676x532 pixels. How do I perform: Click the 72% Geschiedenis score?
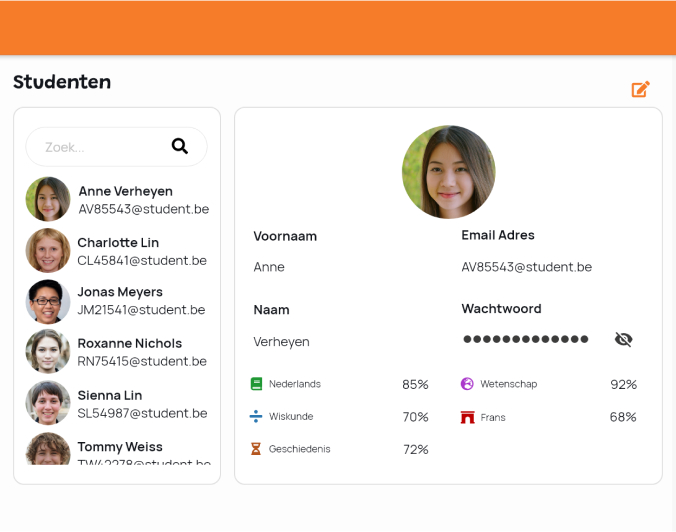(416, 450)
